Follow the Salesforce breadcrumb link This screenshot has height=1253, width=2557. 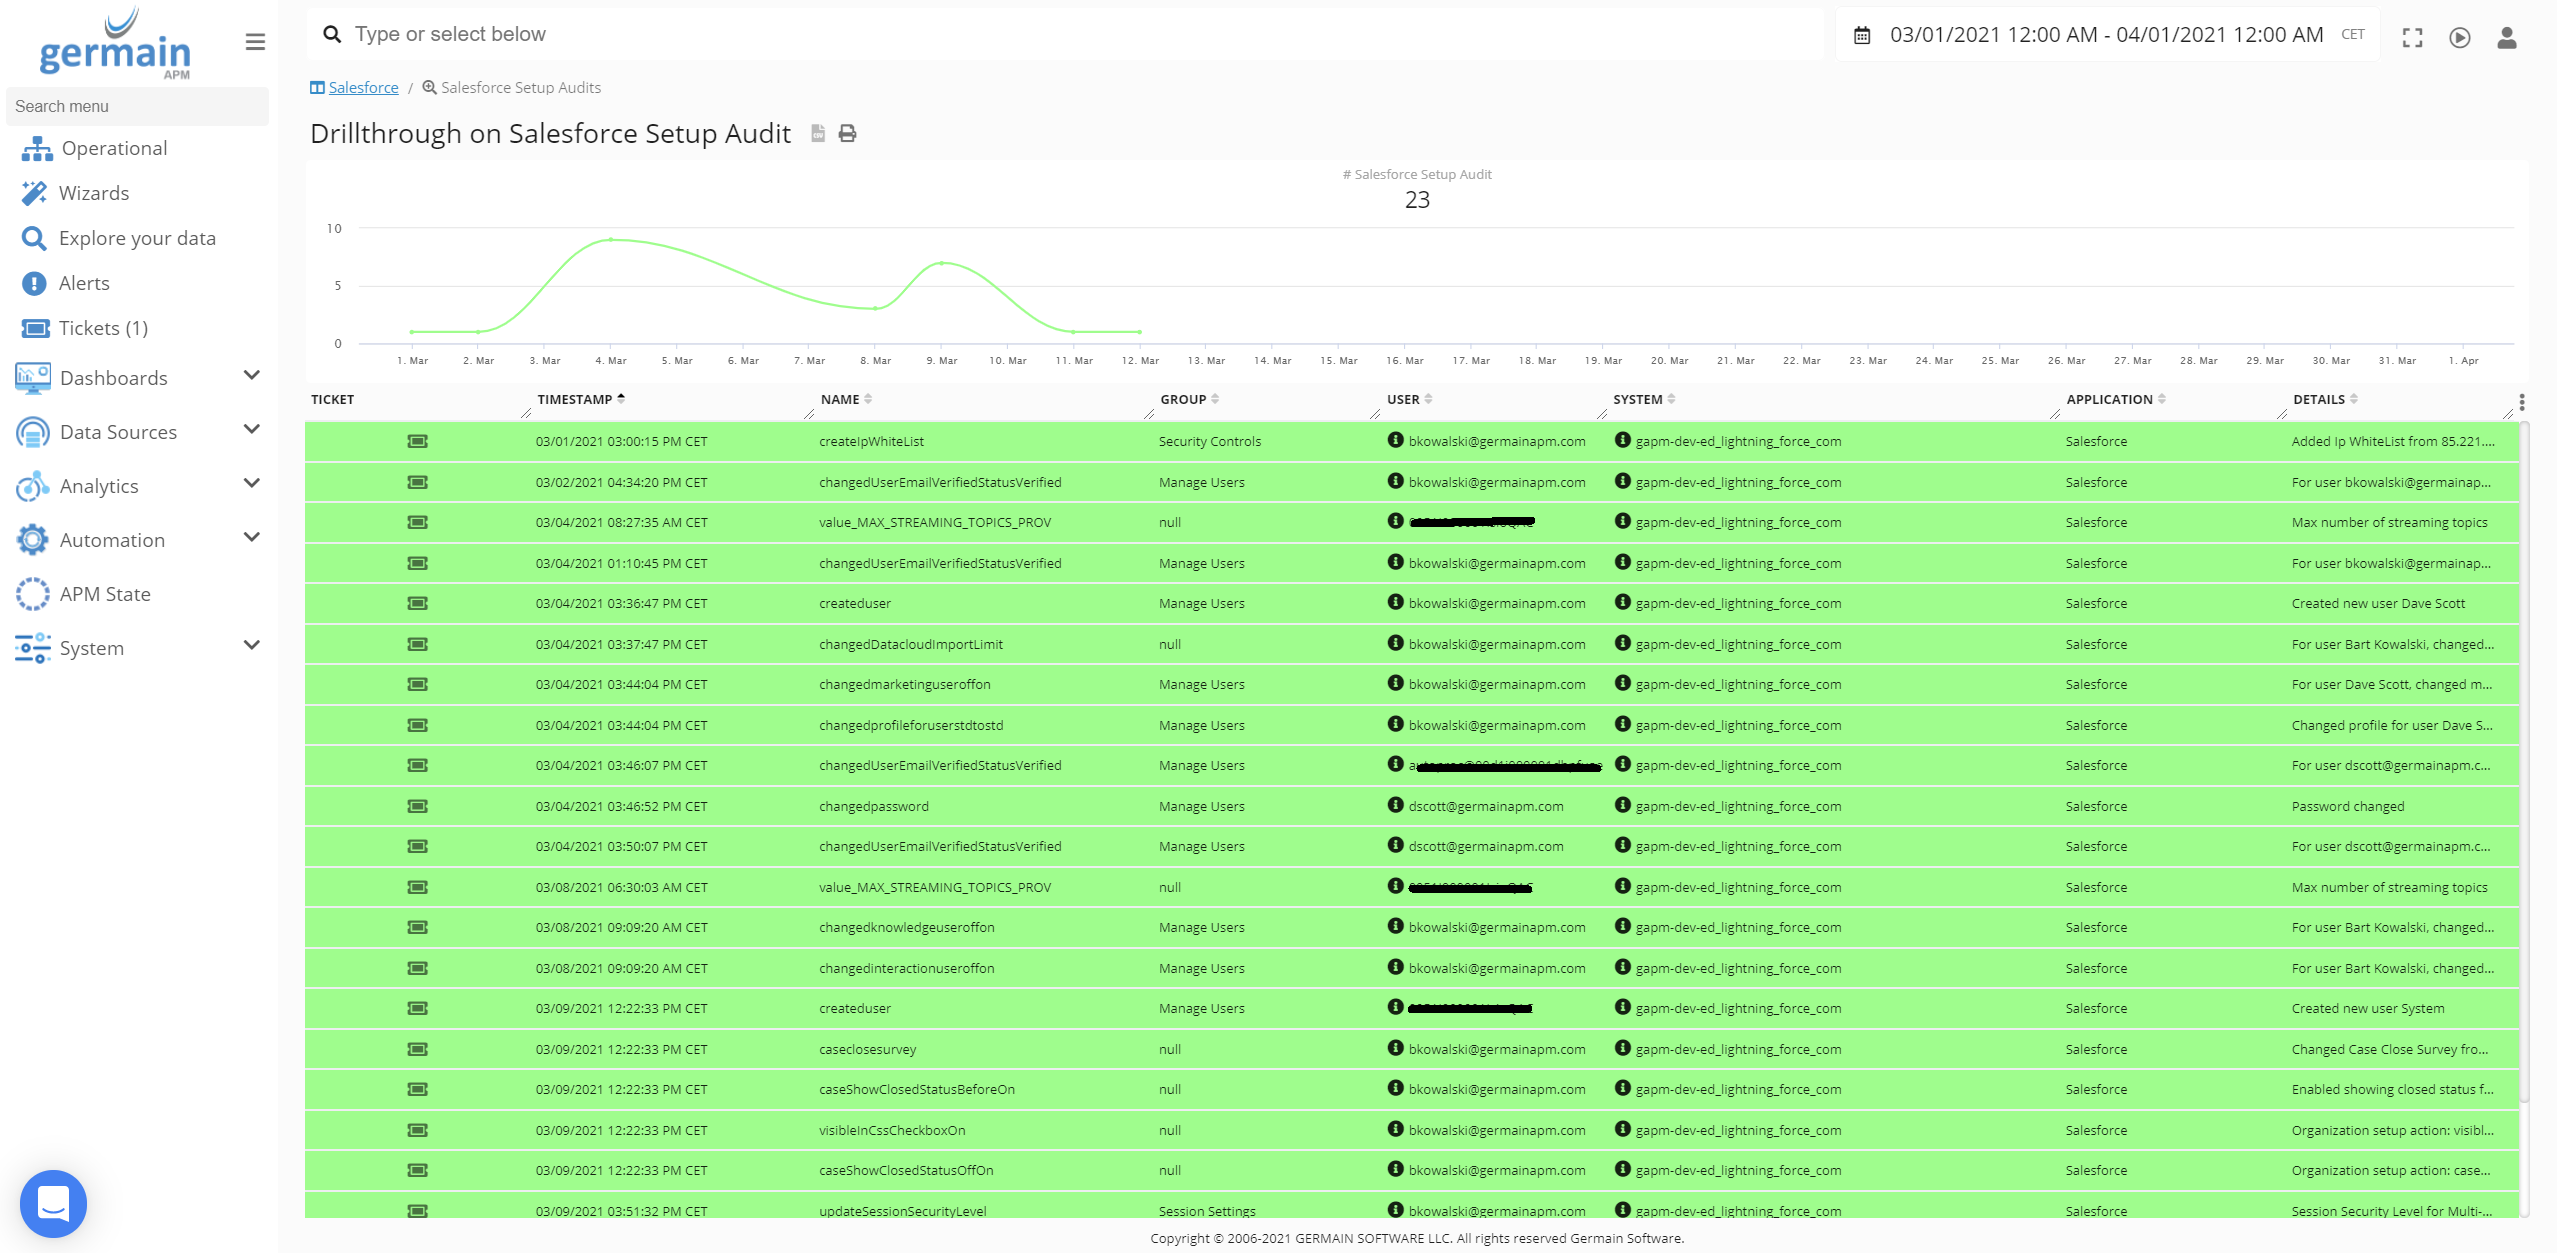click(363, 88)
